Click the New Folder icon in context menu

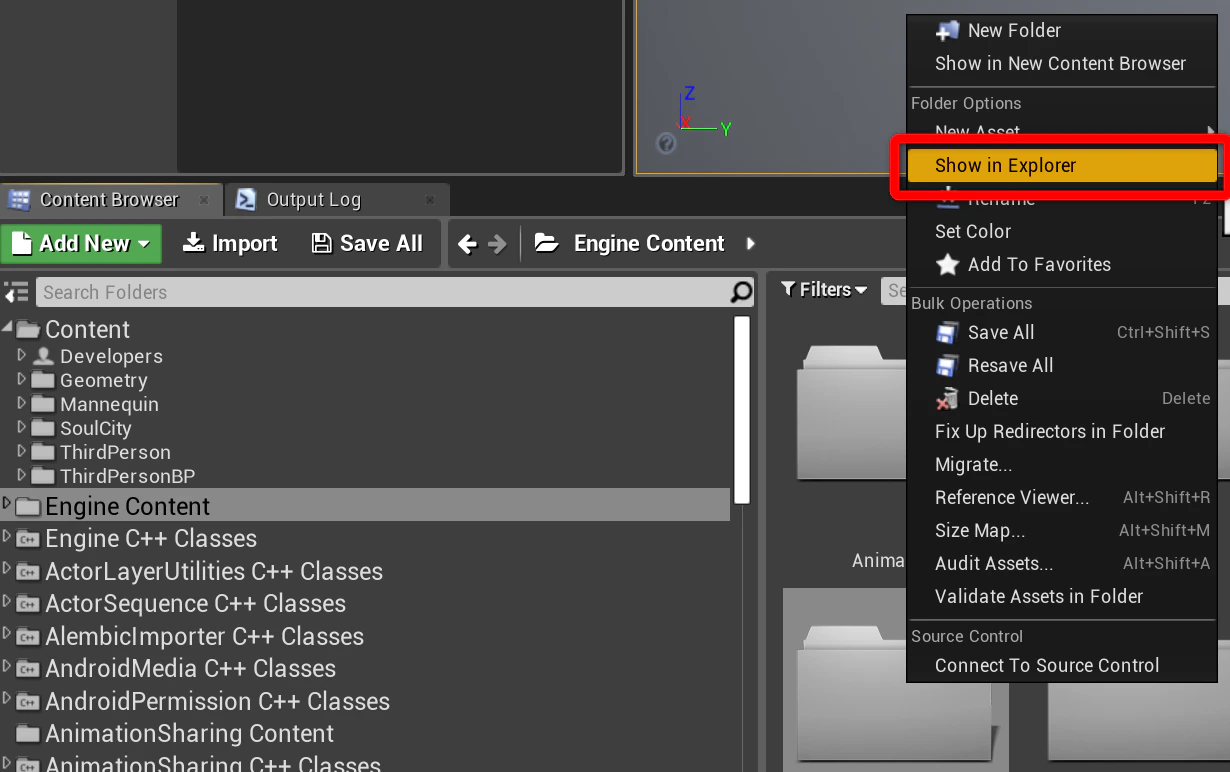coord(946,31)
